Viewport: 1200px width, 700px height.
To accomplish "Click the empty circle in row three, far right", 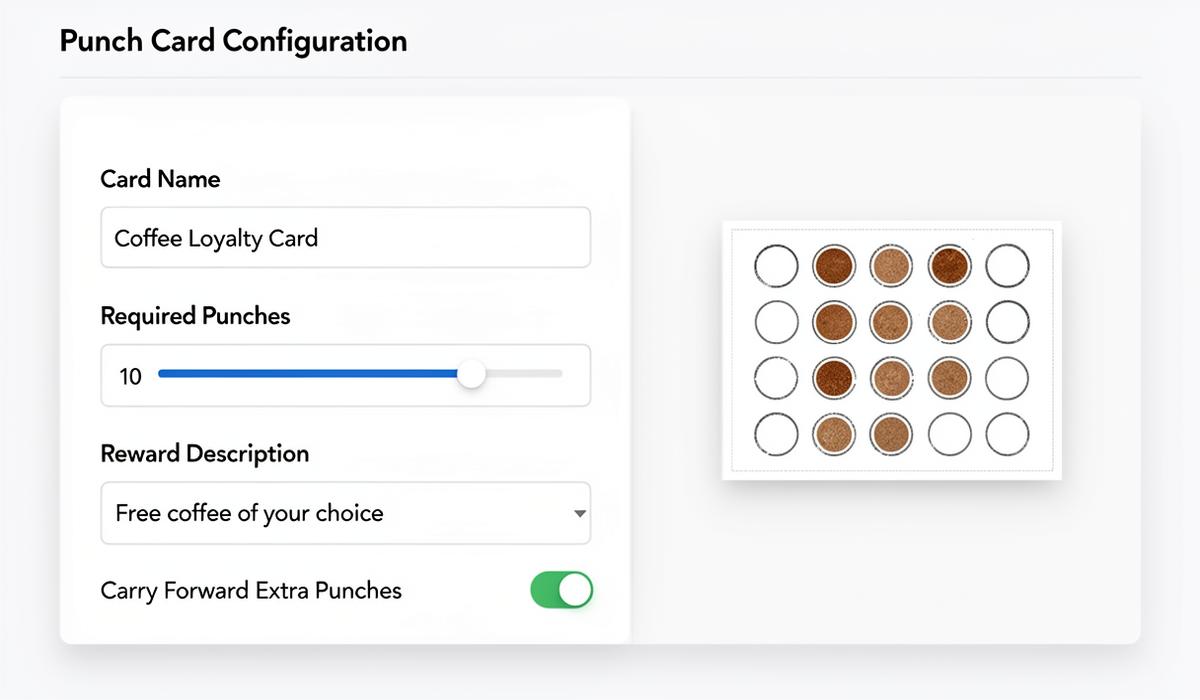I will point(1007,378).
